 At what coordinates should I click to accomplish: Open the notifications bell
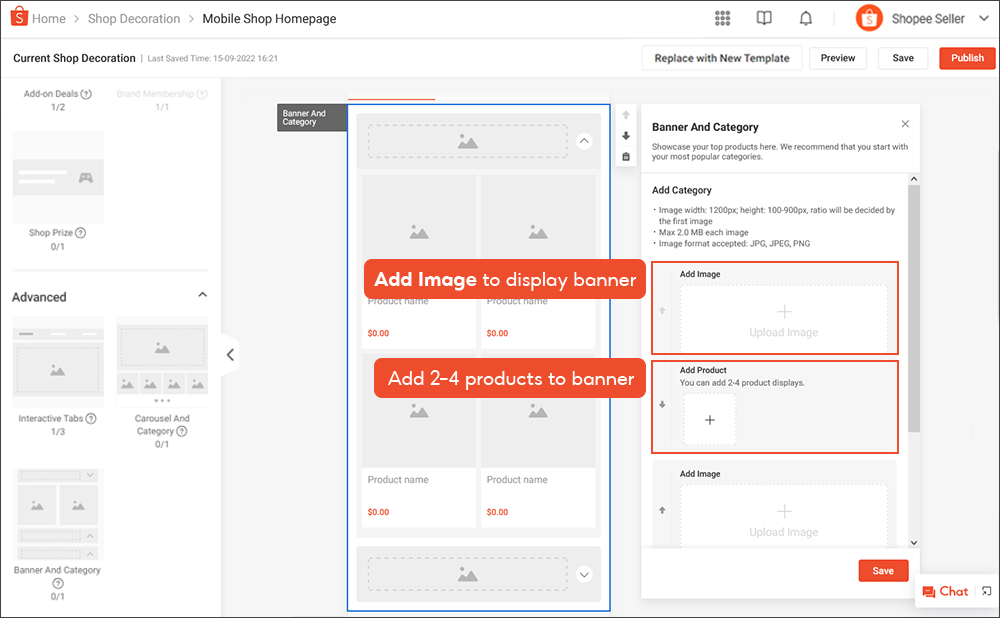[806, 19]
